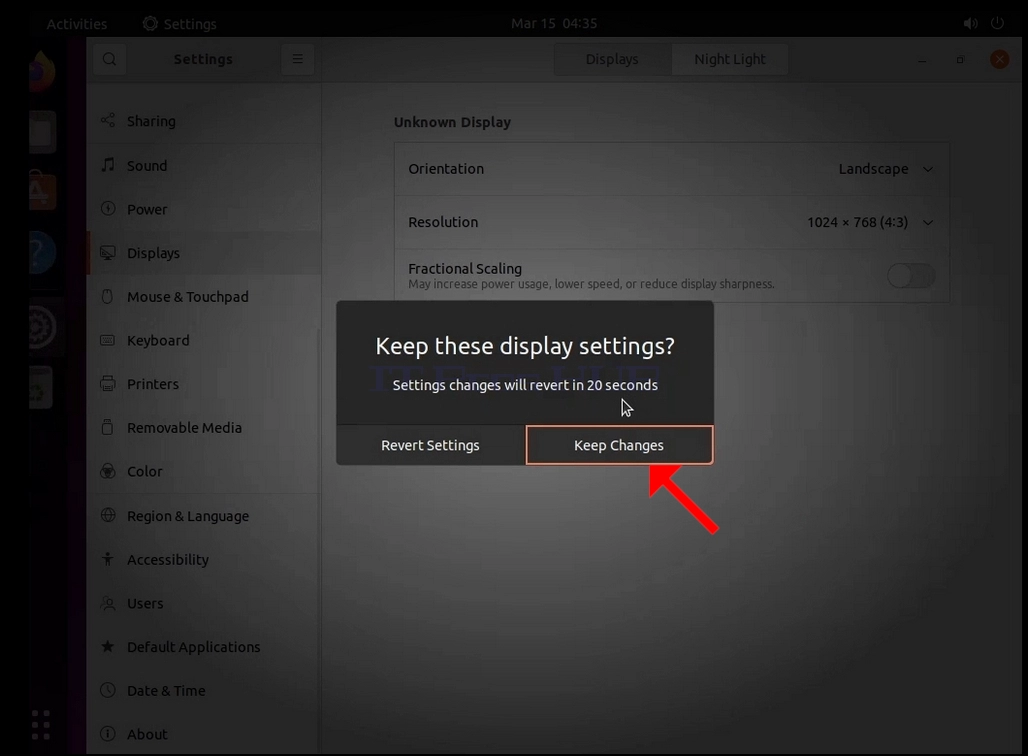This screenshot has height=756, width=1028.
Task: Open Accessibility settings row
Action: [x=203, y=559]
